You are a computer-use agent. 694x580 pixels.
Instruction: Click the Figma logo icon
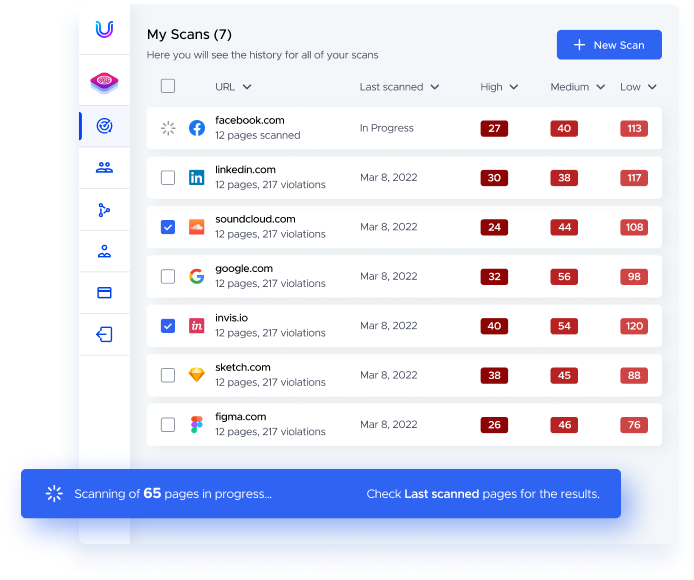pos(197,425)
